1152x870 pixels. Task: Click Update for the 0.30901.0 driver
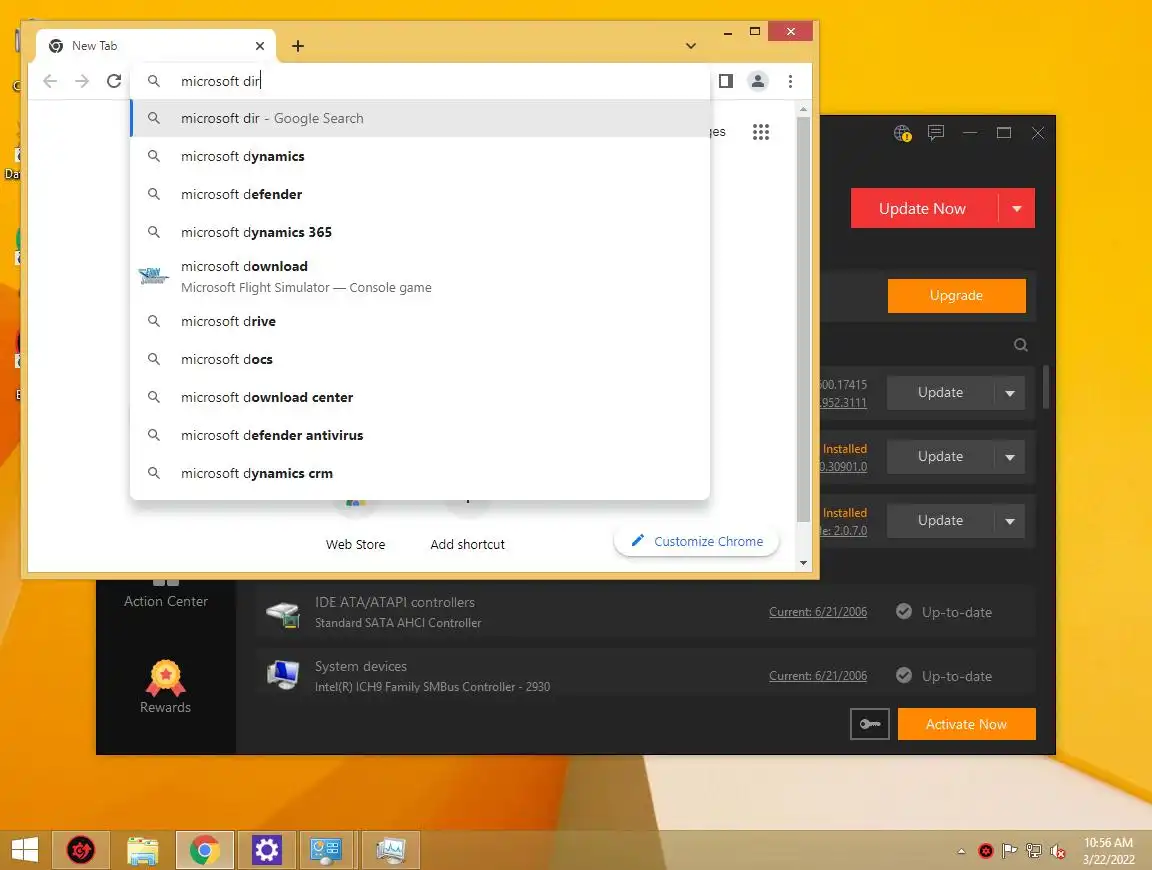pyautogui.click(x=940, y=456)
